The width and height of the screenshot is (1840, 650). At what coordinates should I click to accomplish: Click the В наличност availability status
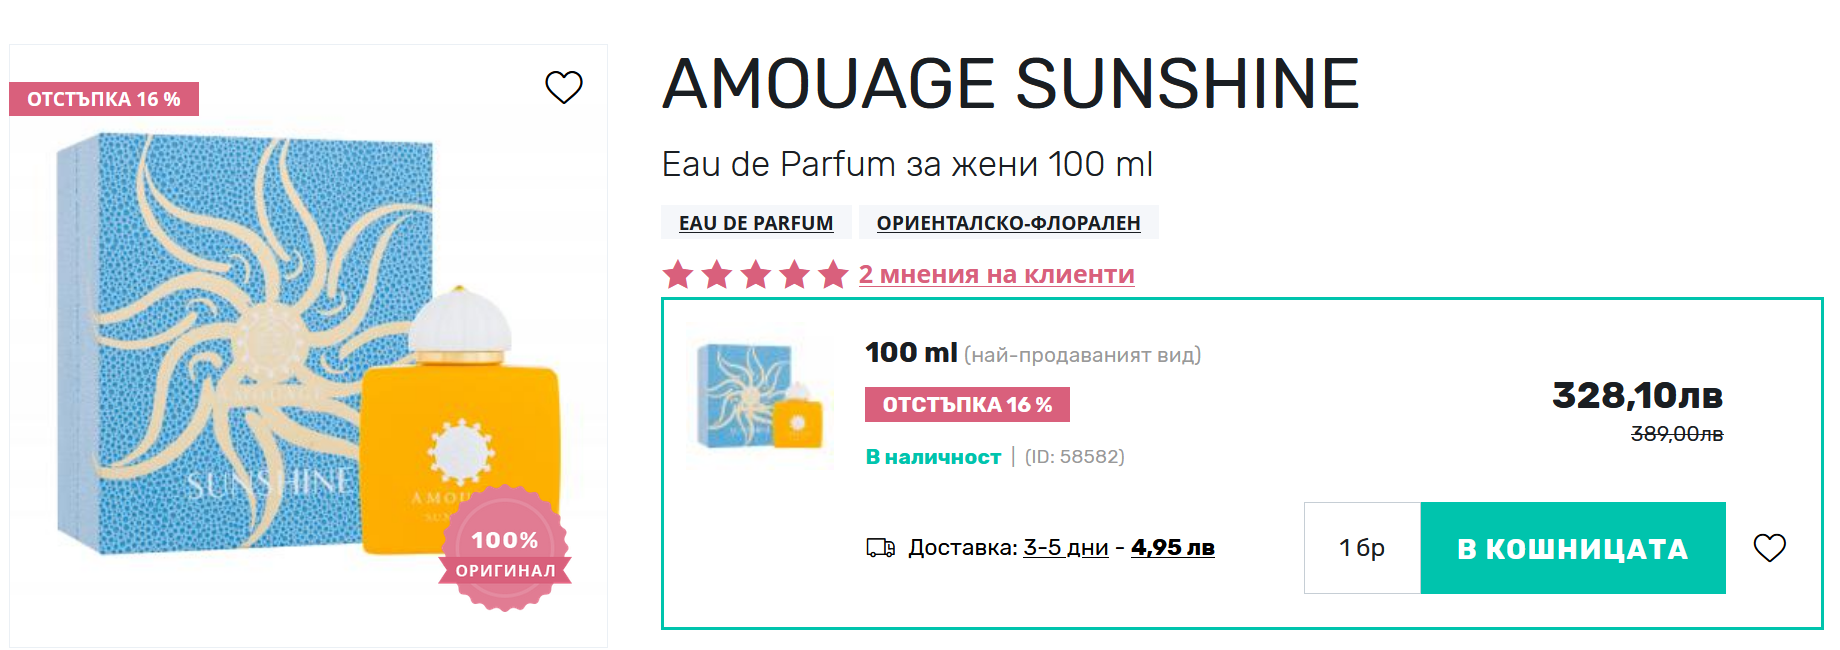coord(933,457)
